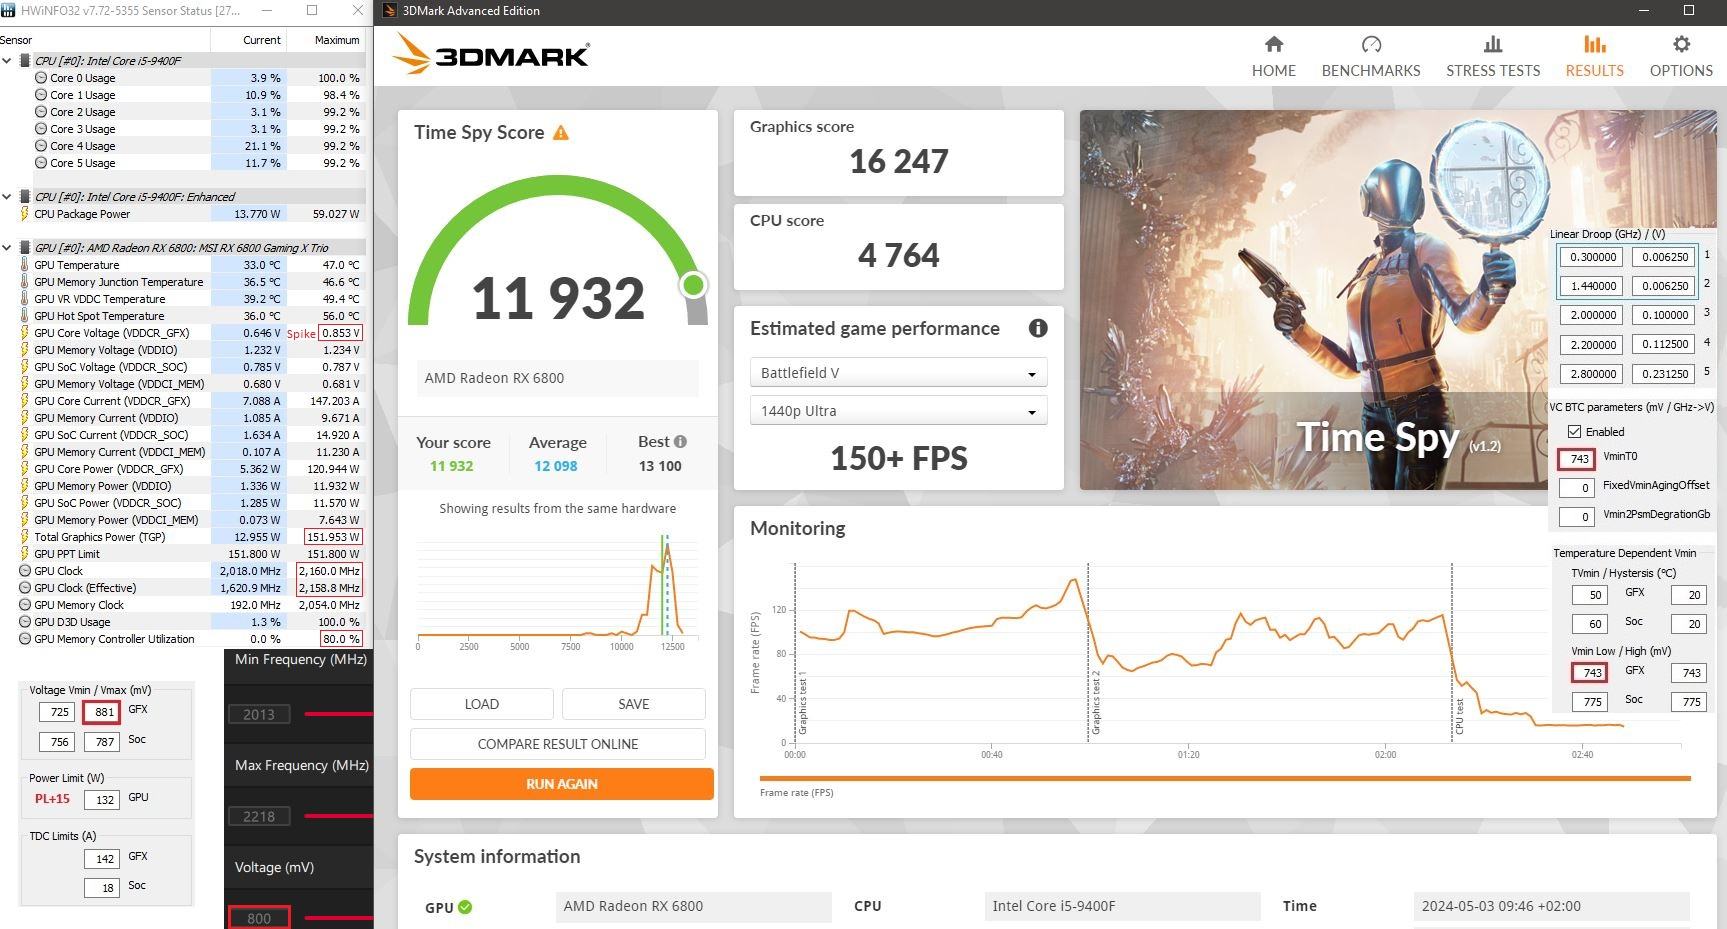Screen dimensions: 1727x929
Task: Select the GPU Hot Spot Temperature row
Action: [182, 316]
